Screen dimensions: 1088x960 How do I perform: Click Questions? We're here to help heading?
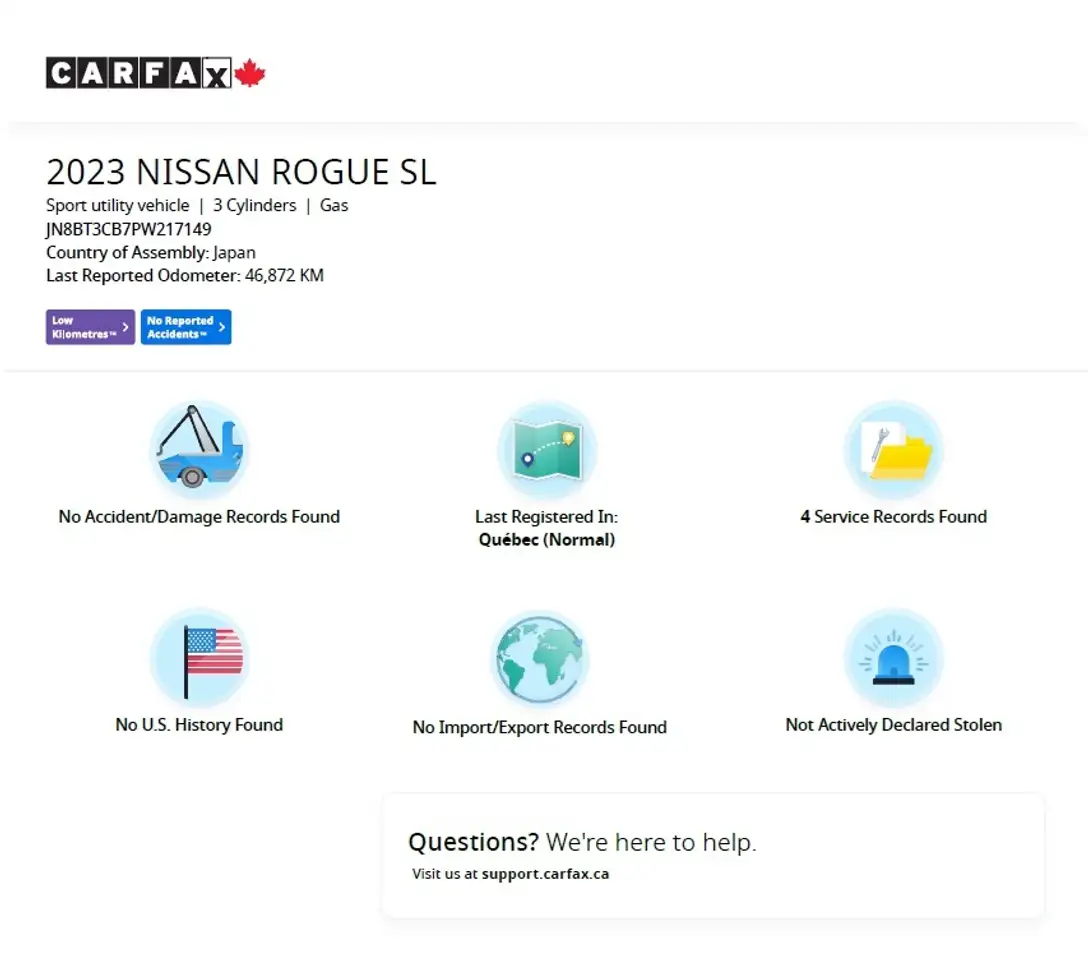coord(582,842)
